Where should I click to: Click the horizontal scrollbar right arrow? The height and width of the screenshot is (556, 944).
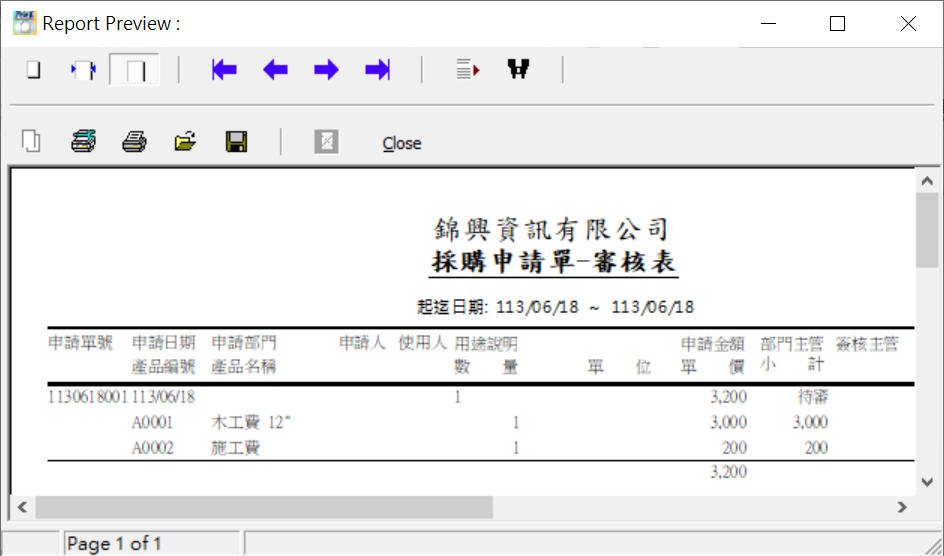902,507
